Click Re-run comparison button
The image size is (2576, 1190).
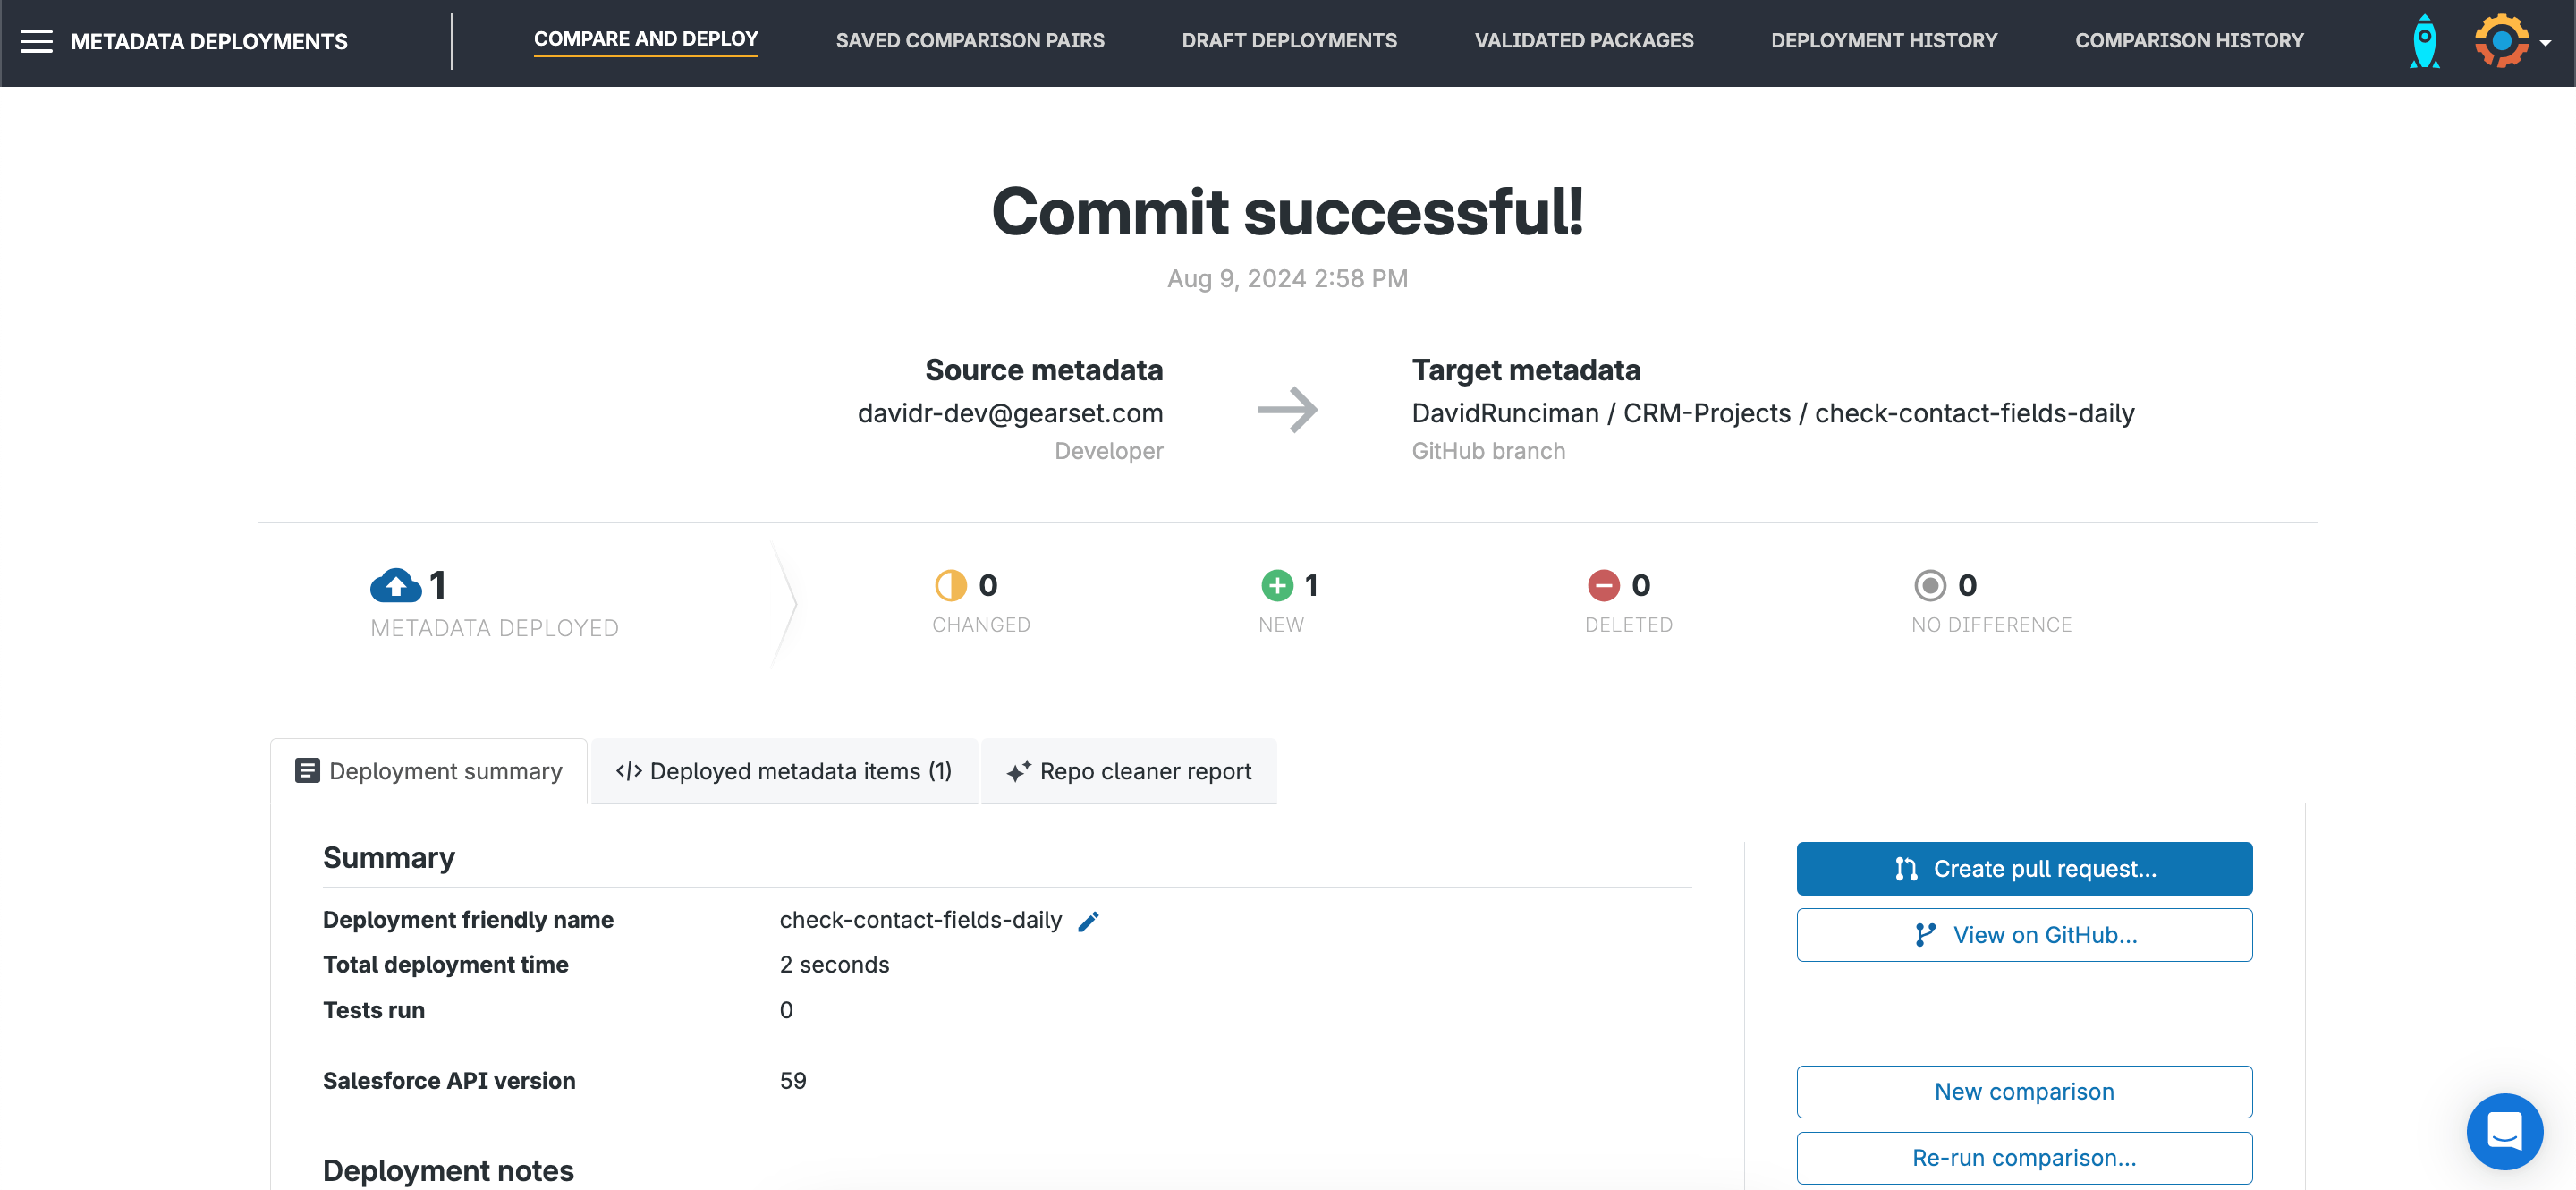(2024, 1158)
